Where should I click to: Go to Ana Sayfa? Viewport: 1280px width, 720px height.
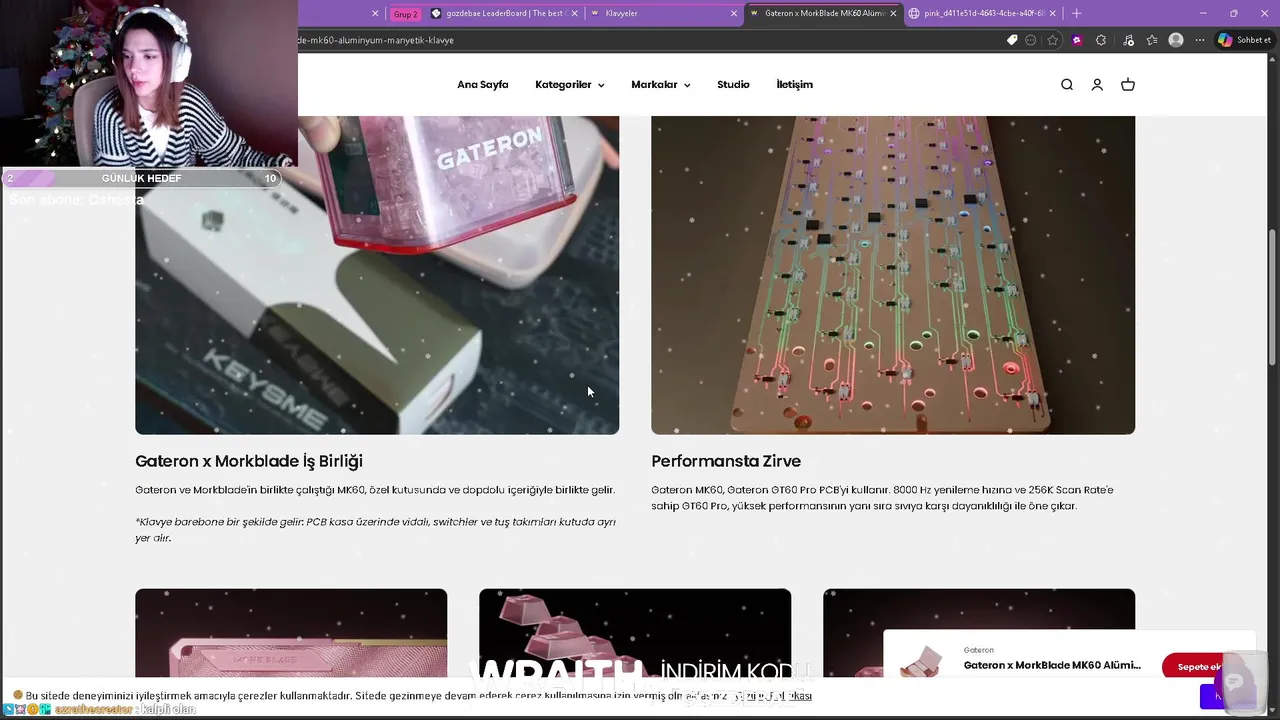point(483,85)
